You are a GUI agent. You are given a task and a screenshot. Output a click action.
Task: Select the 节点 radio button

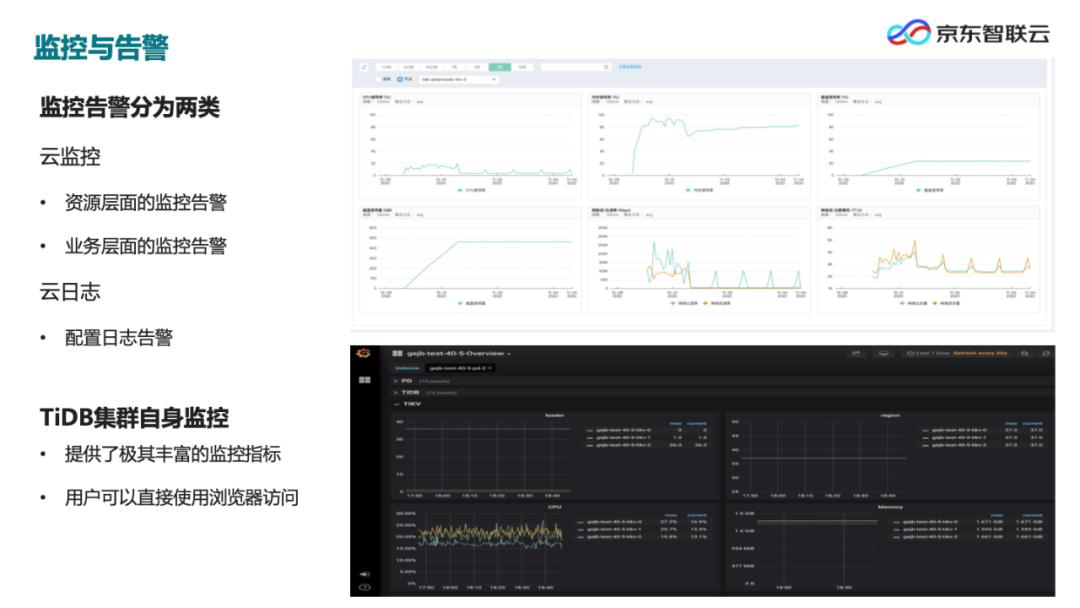click(x=399, y=79)
